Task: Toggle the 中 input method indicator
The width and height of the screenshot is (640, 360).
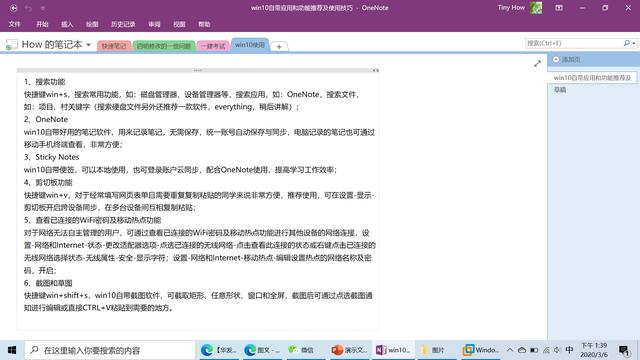Action: coord(569,350)
